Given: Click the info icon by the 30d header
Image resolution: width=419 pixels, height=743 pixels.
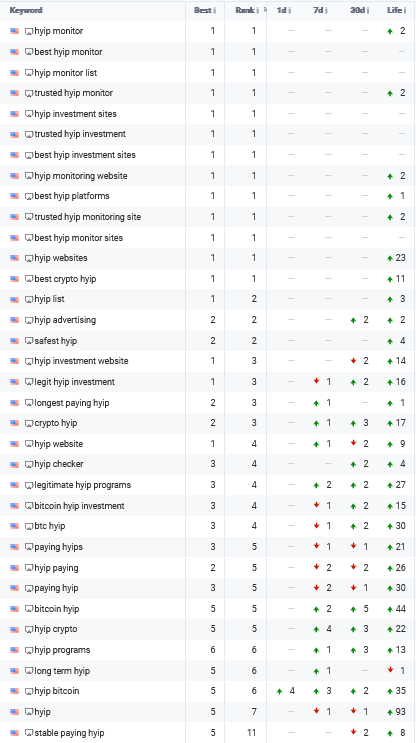Looking at the screenshot, I should click(368, 10).
